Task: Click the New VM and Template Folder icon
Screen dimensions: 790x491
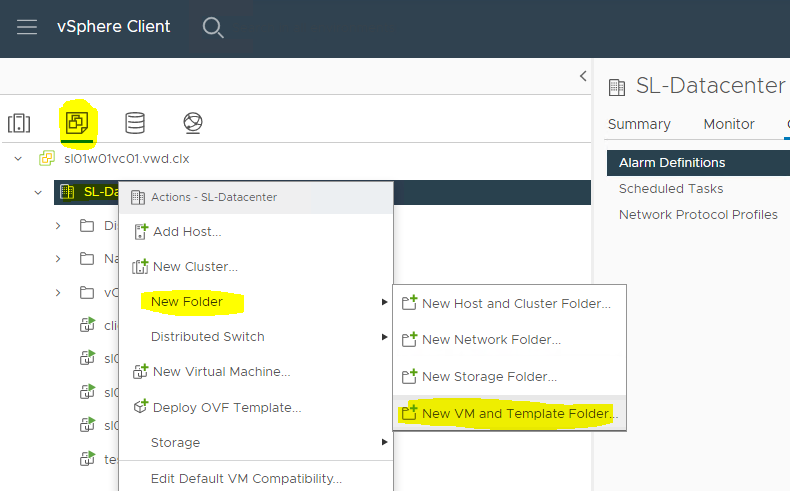Action: pos(409,413)
